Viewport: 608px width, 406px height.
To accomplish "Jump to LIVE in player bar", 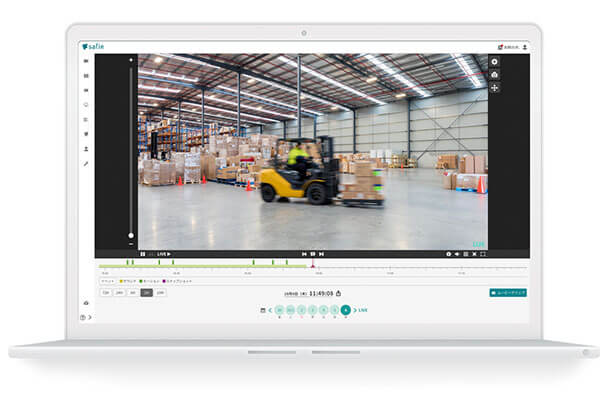I will pos(163,254).
